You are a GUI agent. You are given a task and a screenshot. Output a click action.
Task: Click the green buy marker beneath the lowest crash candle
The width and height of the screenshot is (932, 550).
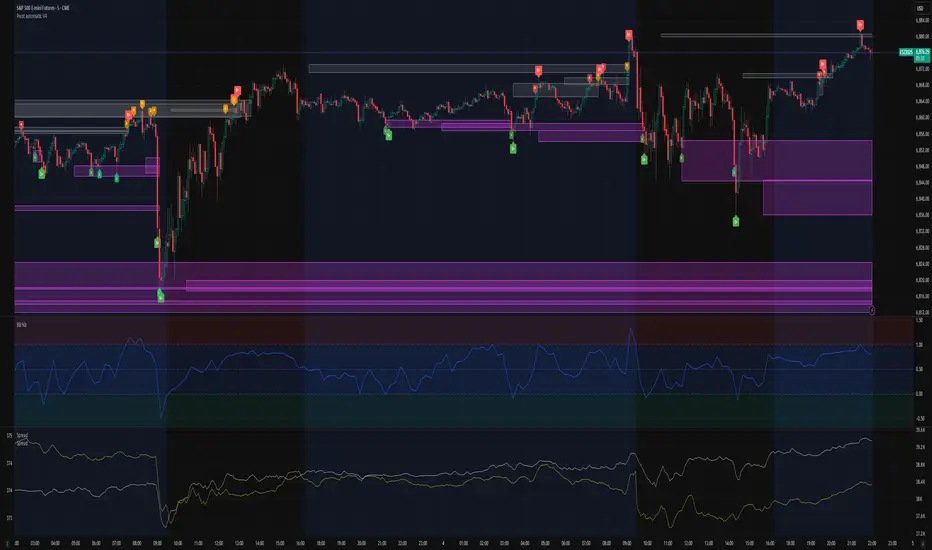(x=160, y=297)
